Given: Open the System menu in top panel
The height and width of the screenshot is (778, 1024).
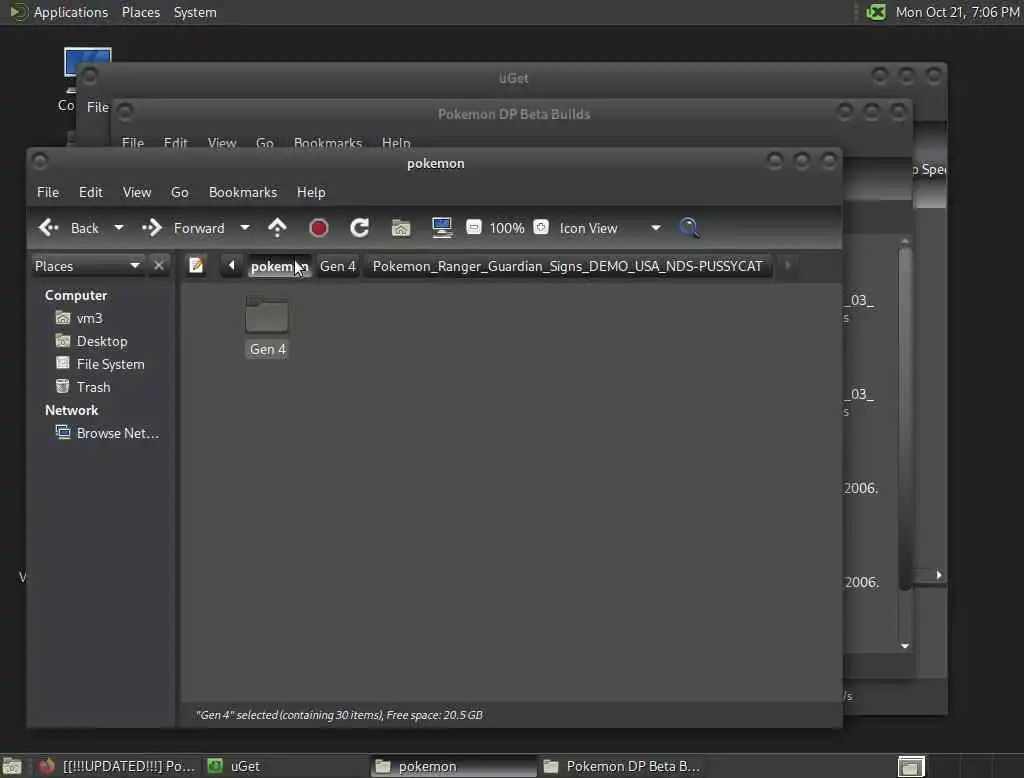Looking at the screenshot, I should [195, 12].
